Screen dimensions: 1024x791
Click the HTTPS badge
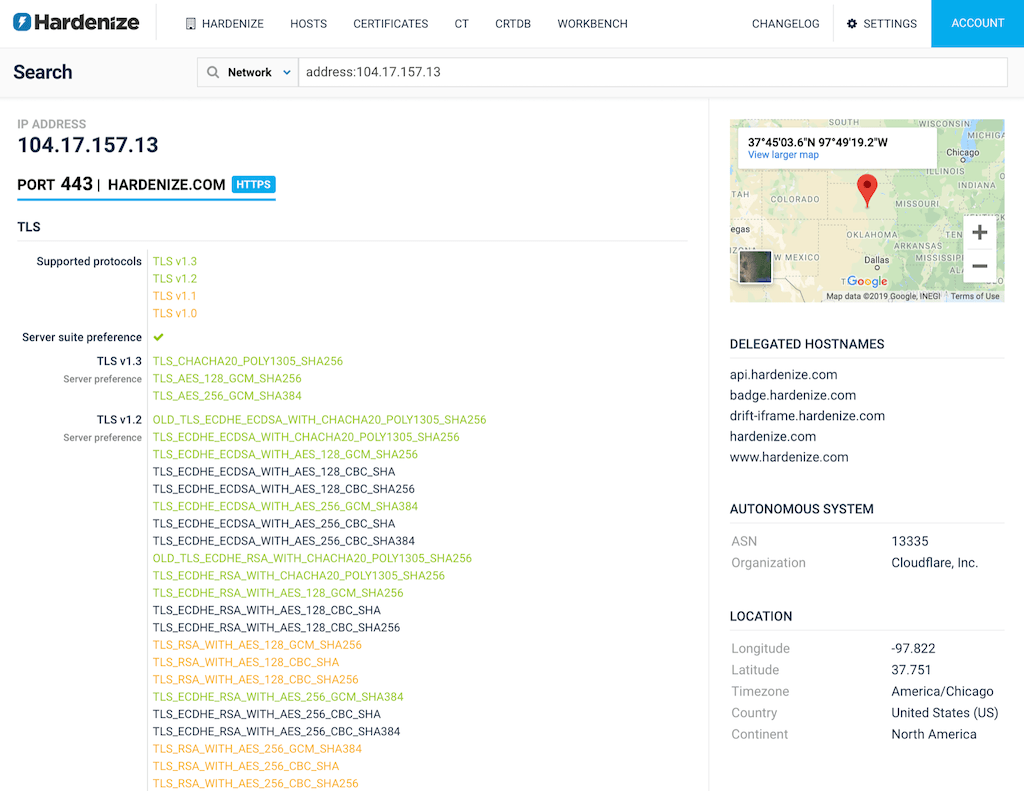pyautogui.click(x=253, y=185)
